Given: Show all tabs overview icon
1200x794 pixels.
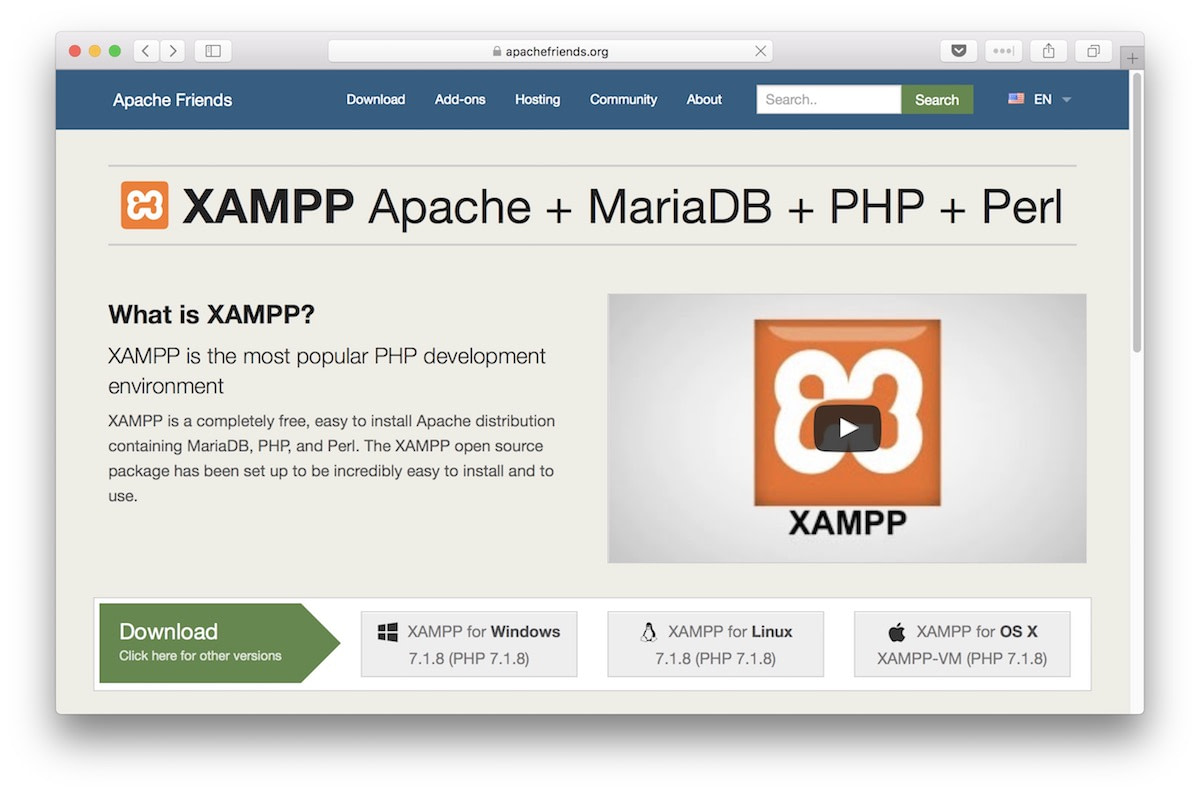Looking at the screenshot, I should coord(1093,50).
